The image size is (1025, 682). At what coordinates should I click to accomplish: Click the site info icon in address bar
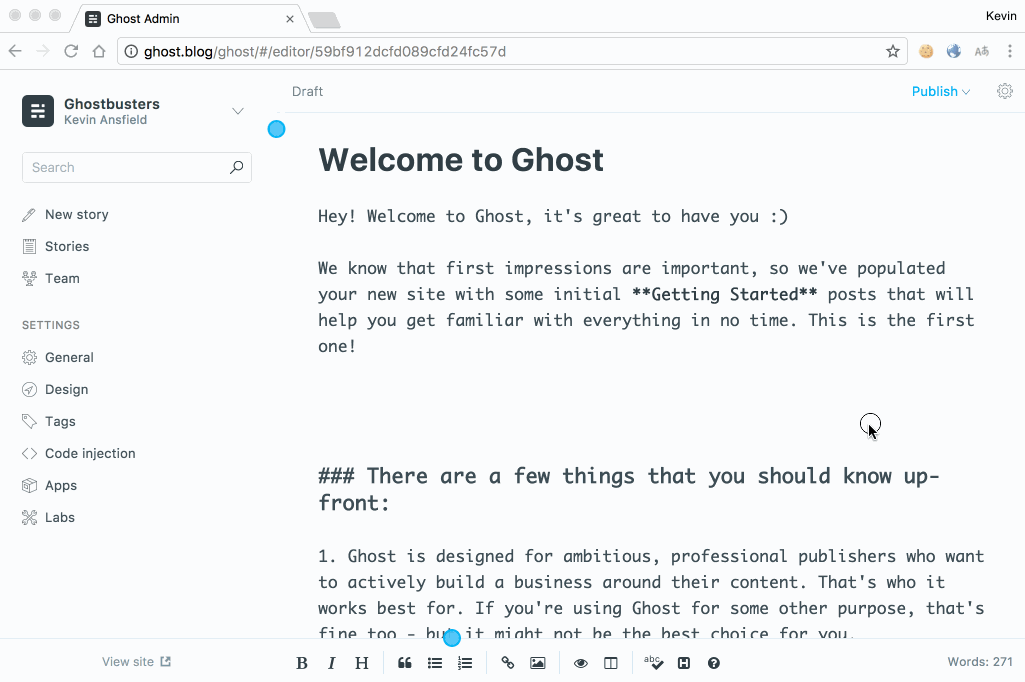(x=131, y=51)
